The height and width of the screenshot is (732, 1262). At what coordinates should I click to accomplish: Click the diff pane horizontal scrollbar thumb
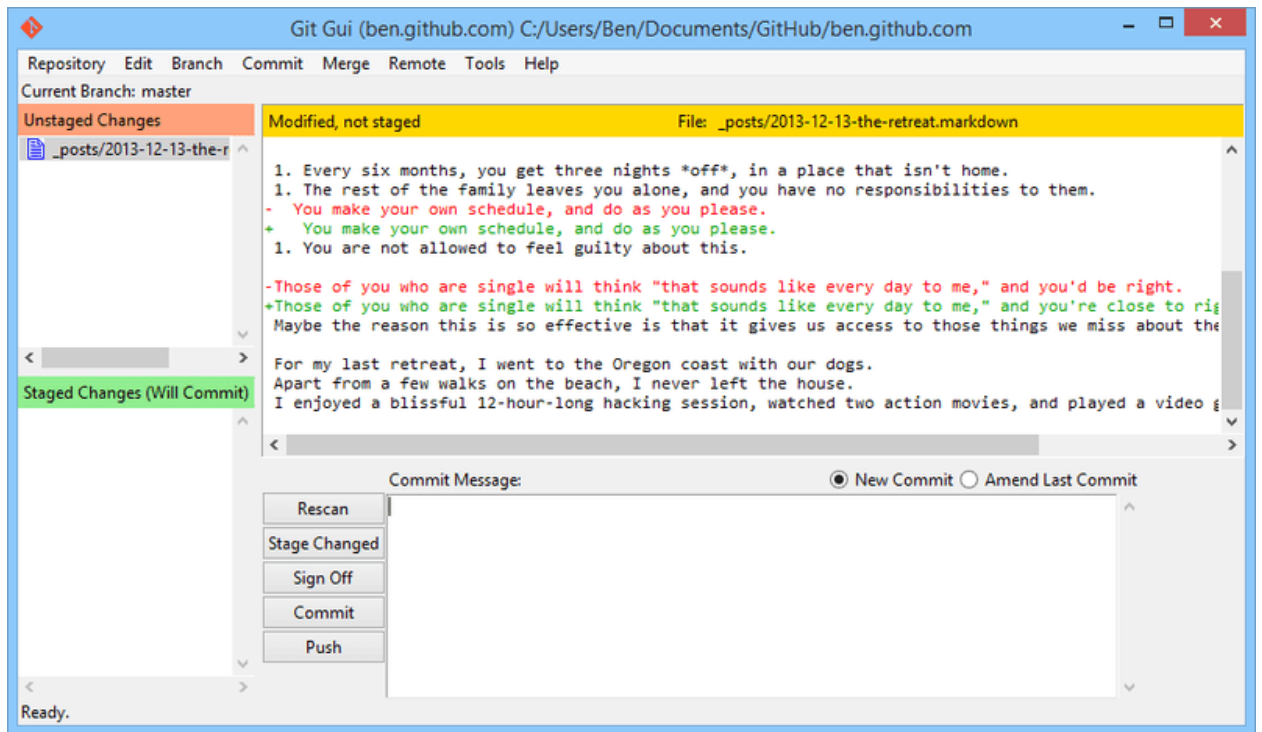662,445
